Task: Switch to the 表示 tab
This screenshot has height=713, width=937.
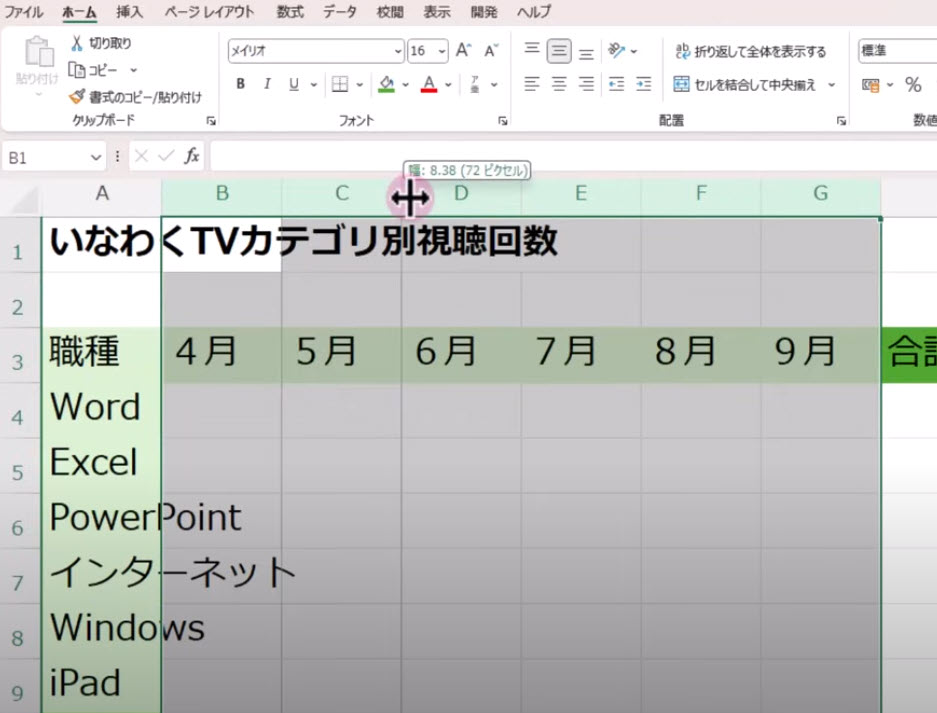Action: (437, 11)
